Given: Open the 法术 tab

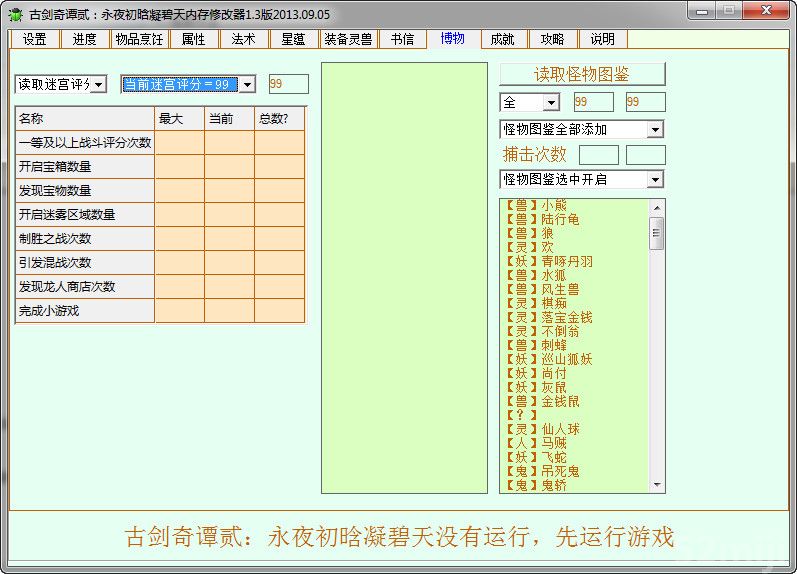Looking at the screenshot, I should (243, 39).
